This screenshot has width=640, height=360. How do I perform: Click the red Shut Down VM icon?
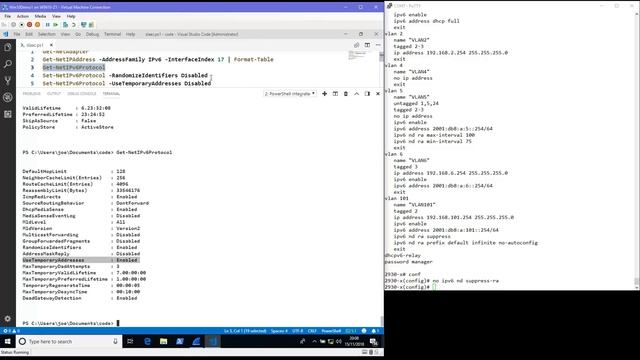click(x=29, y=24)
